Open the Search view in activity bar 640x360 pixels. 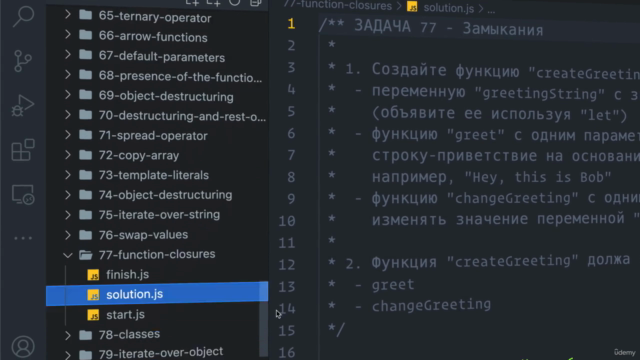pos(23,16)
